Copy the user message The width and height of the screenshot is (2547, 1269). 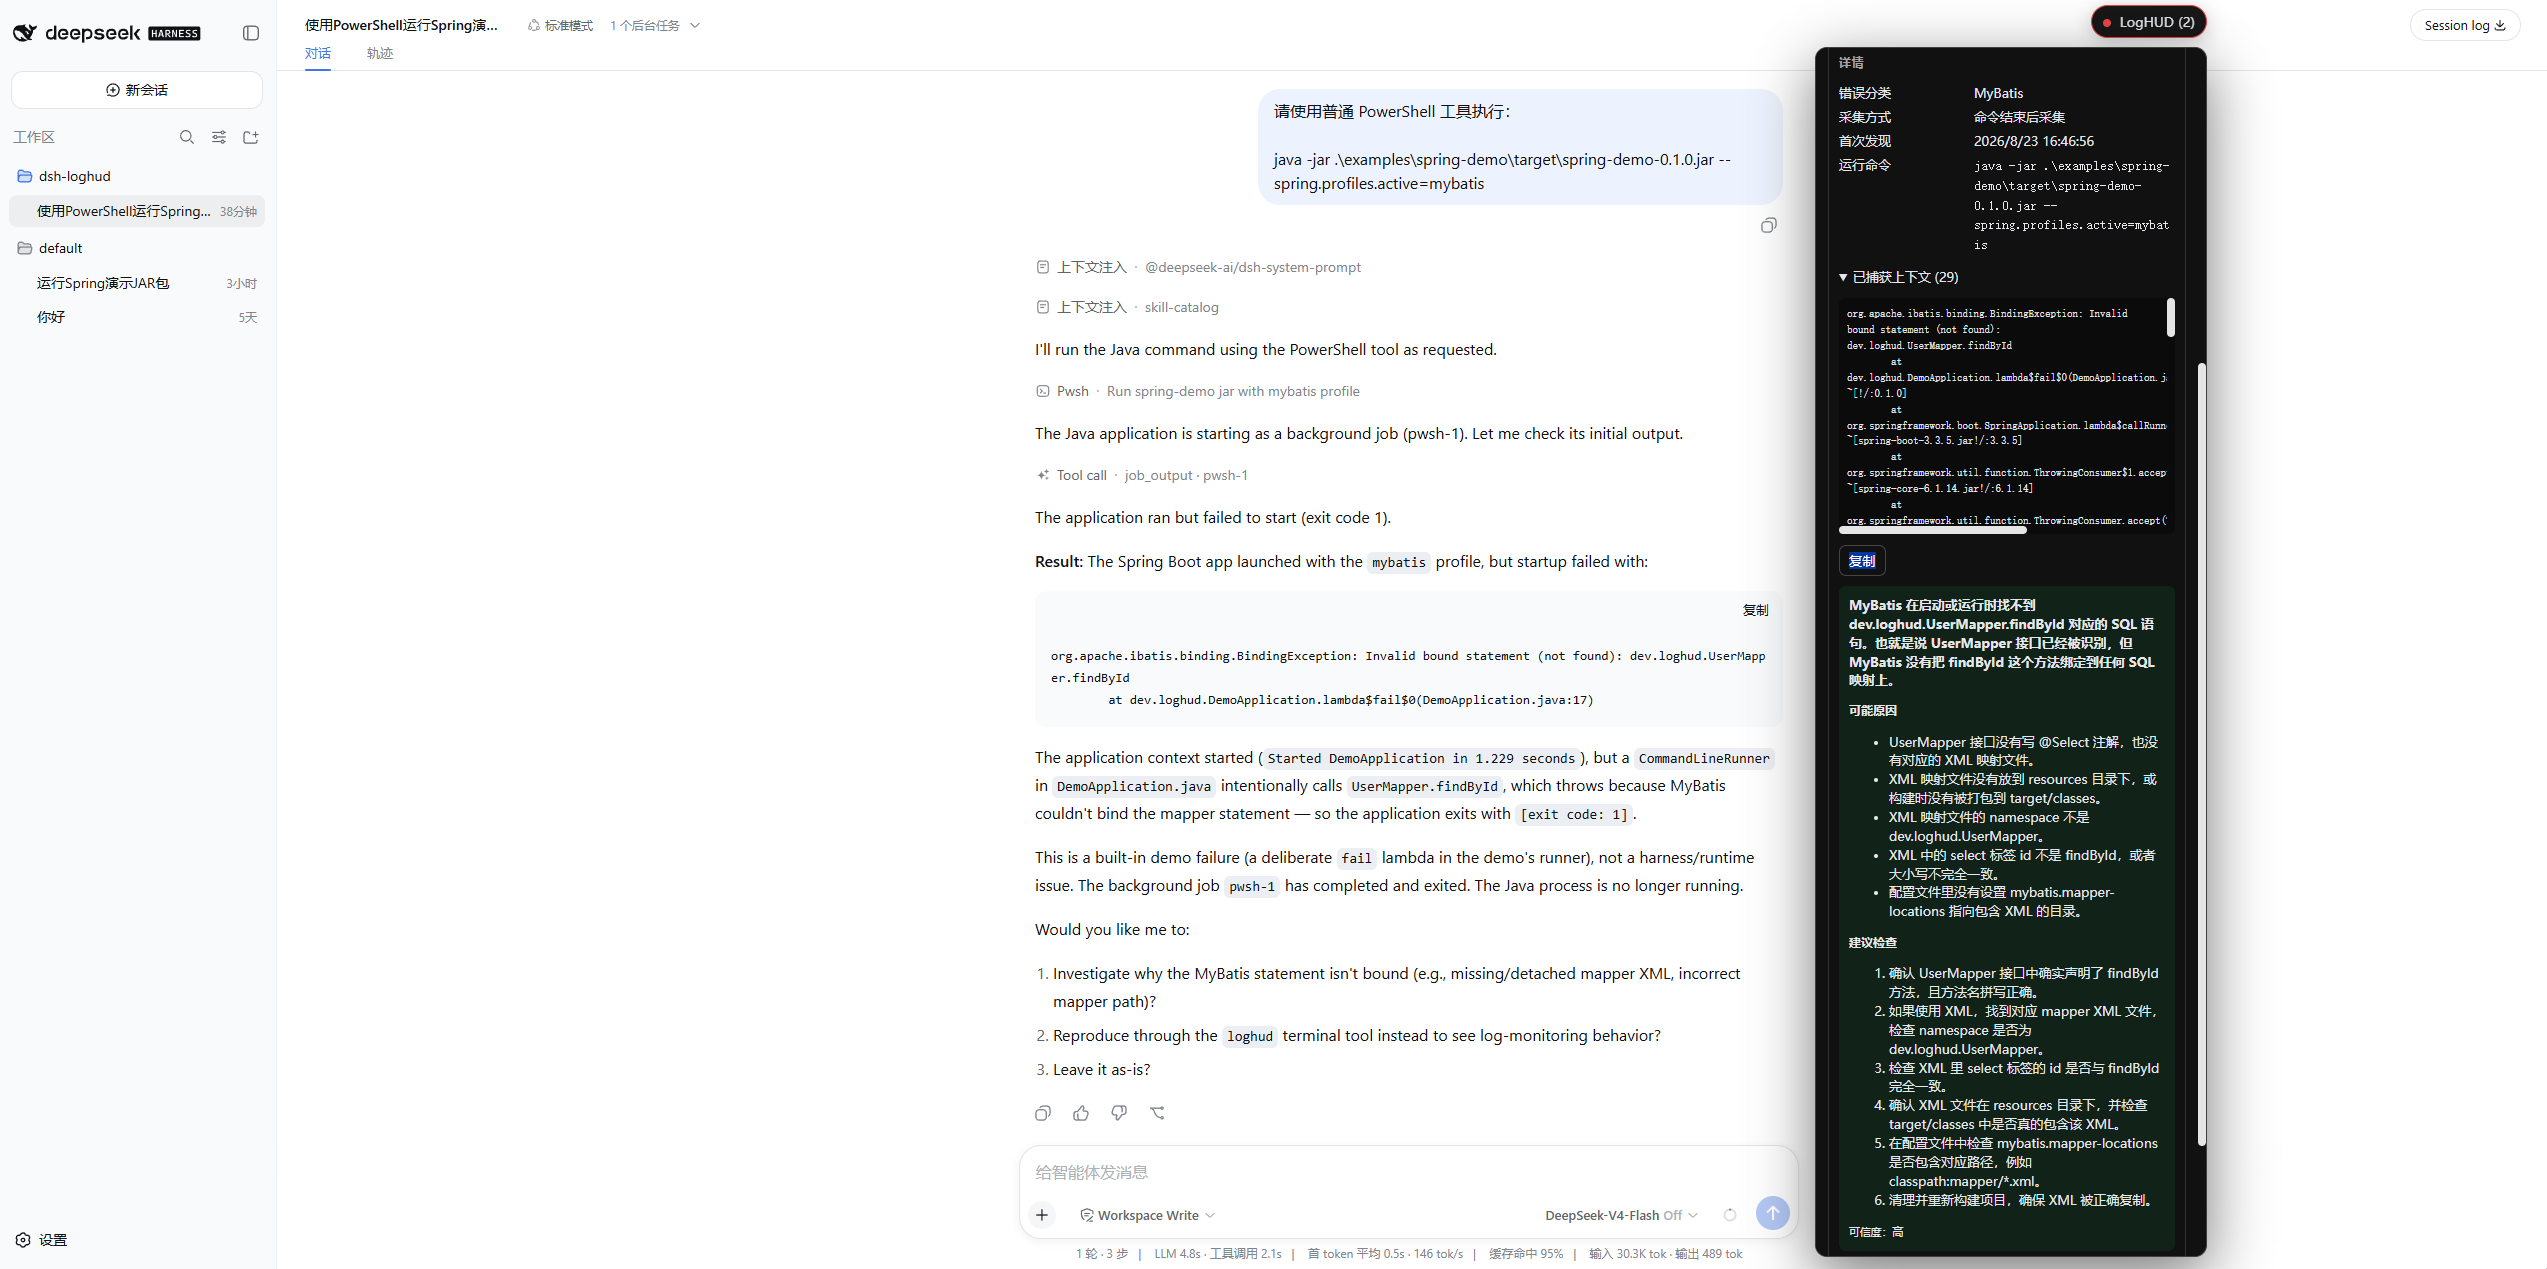pyautogui.click(x=1768, y=225)
